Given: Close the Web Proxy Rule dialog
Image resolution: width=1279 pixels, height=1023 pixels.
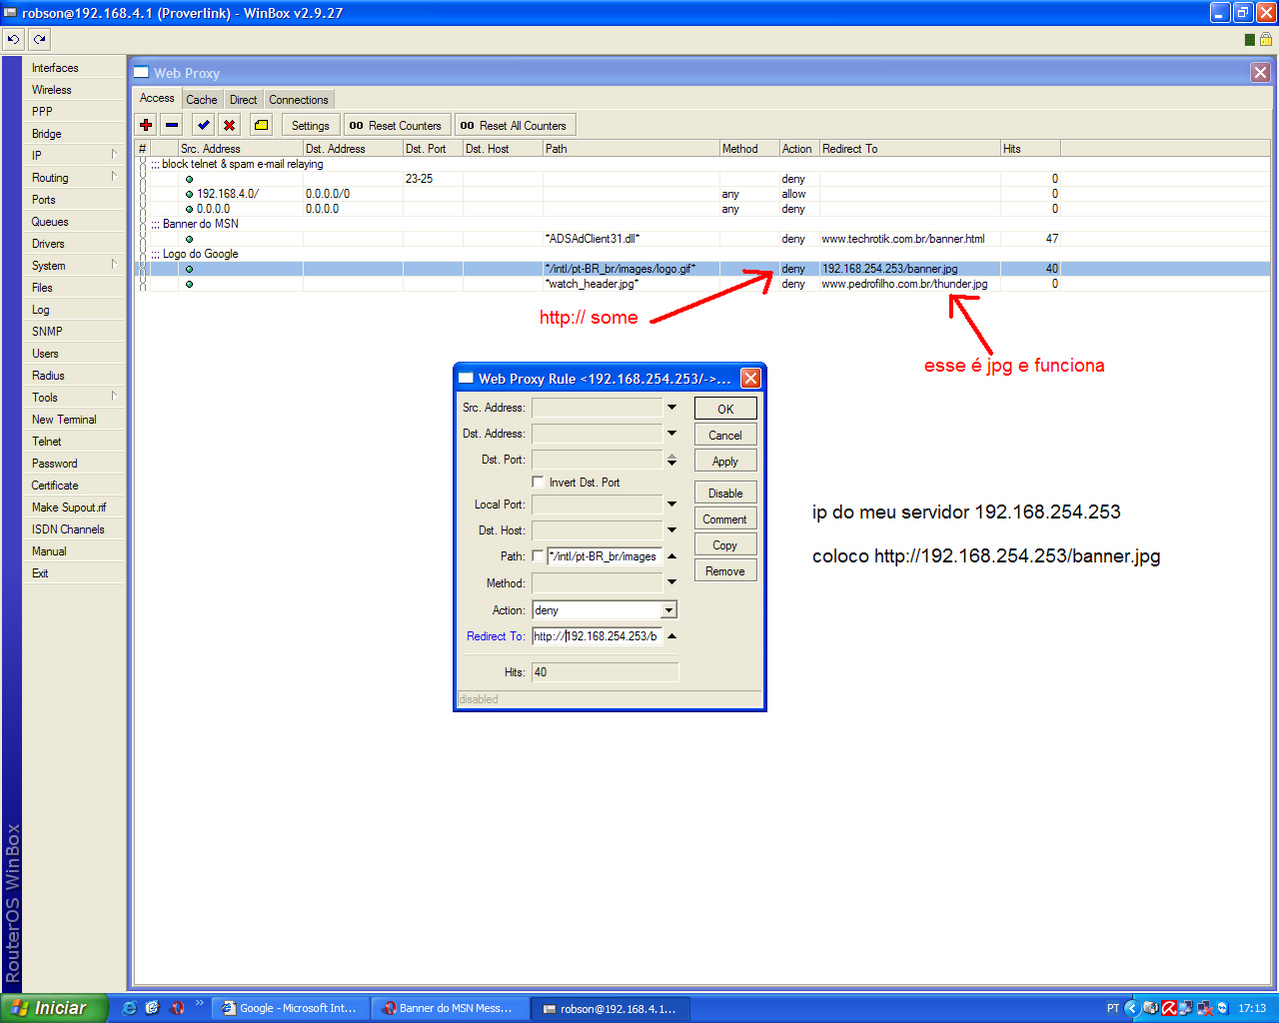Looking at the screenshot, I should point(751,378).
